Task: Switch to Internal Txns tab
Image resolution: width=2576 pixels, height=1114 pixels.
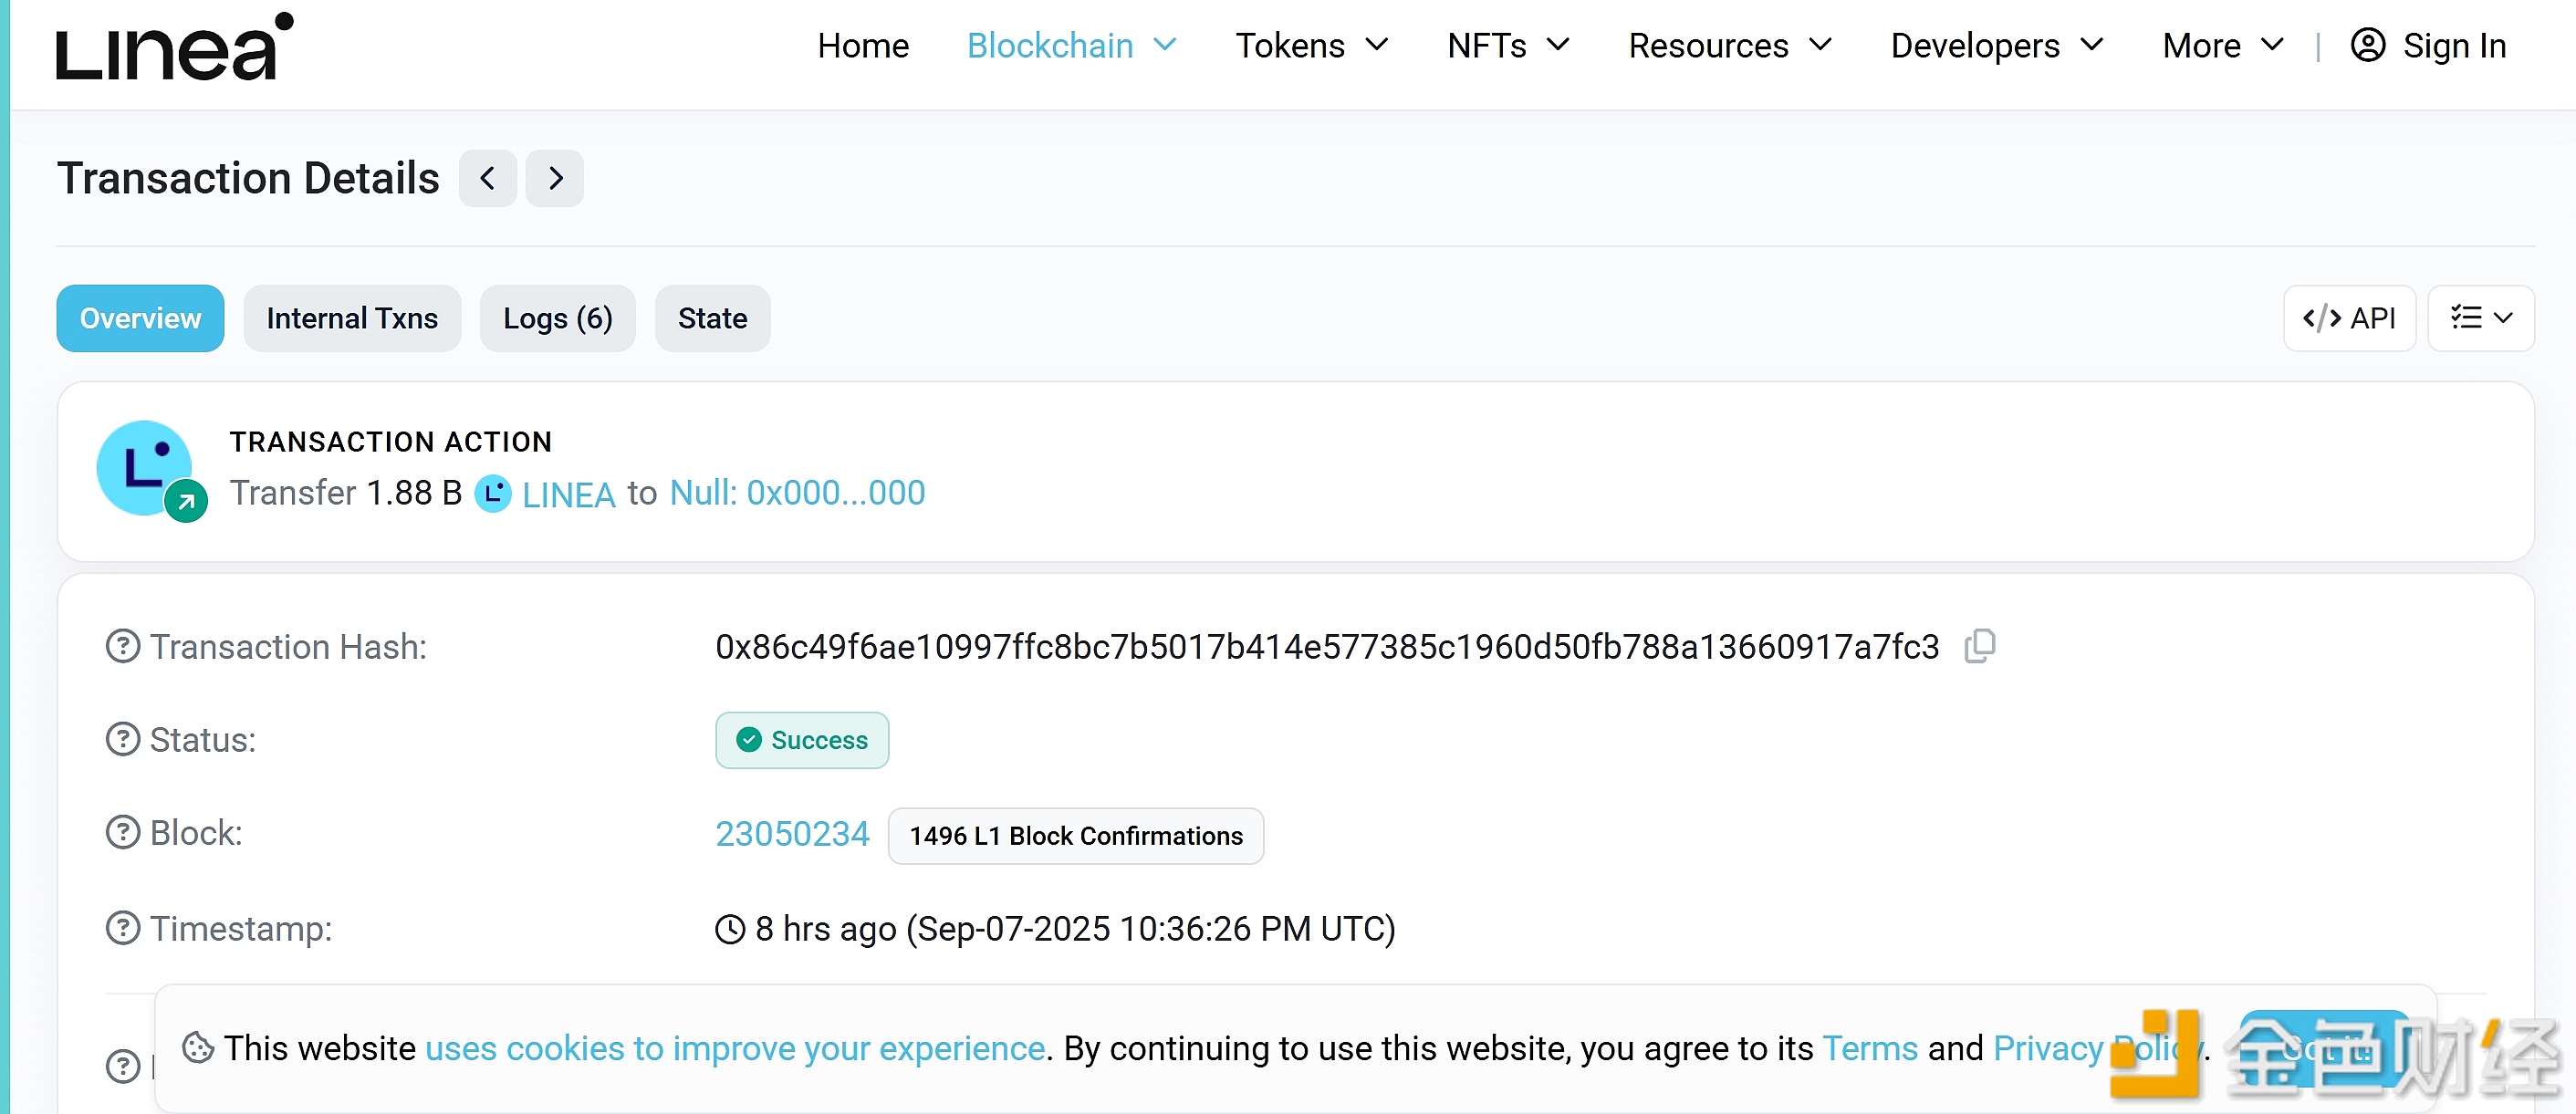Action: (x=352, y=318)
